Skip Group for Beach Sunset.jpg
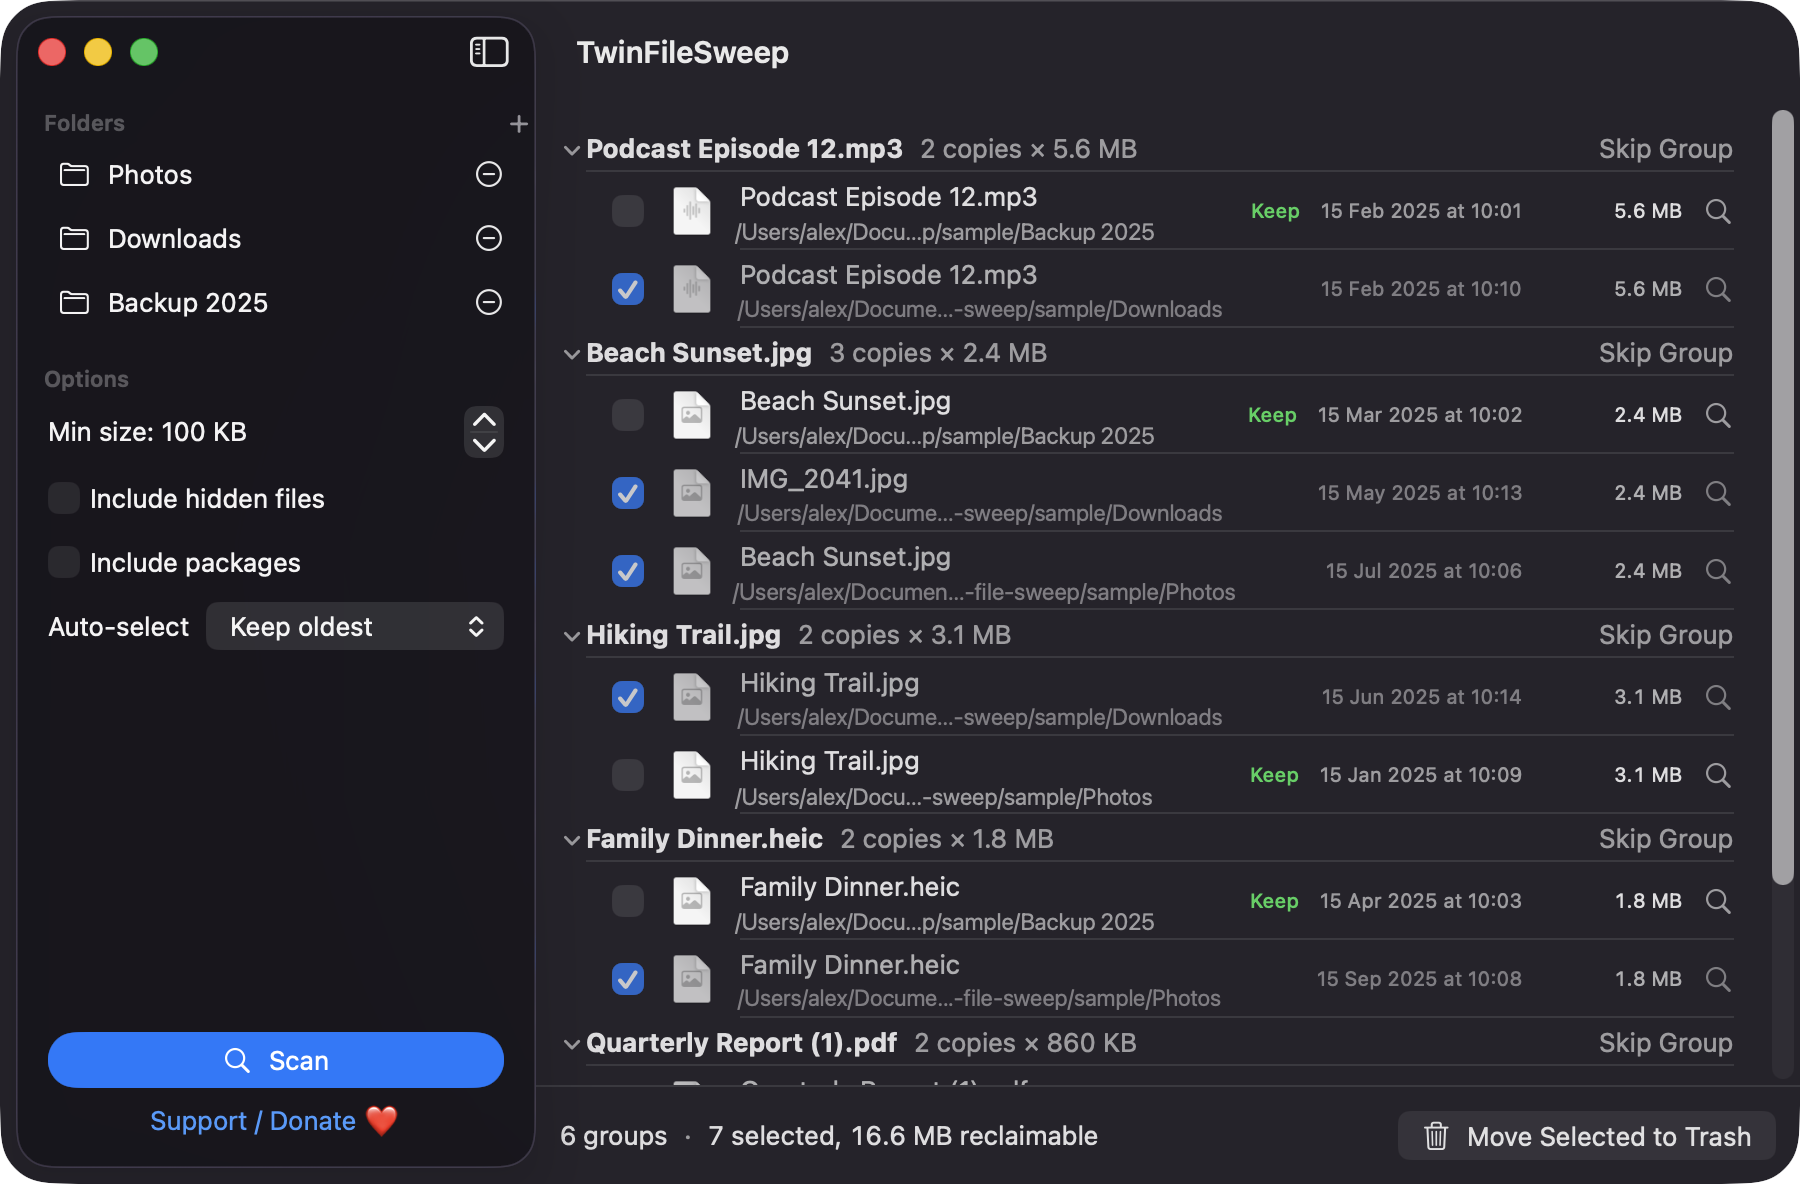Screen dimensions: 1800x1184 click(1665, 353)
